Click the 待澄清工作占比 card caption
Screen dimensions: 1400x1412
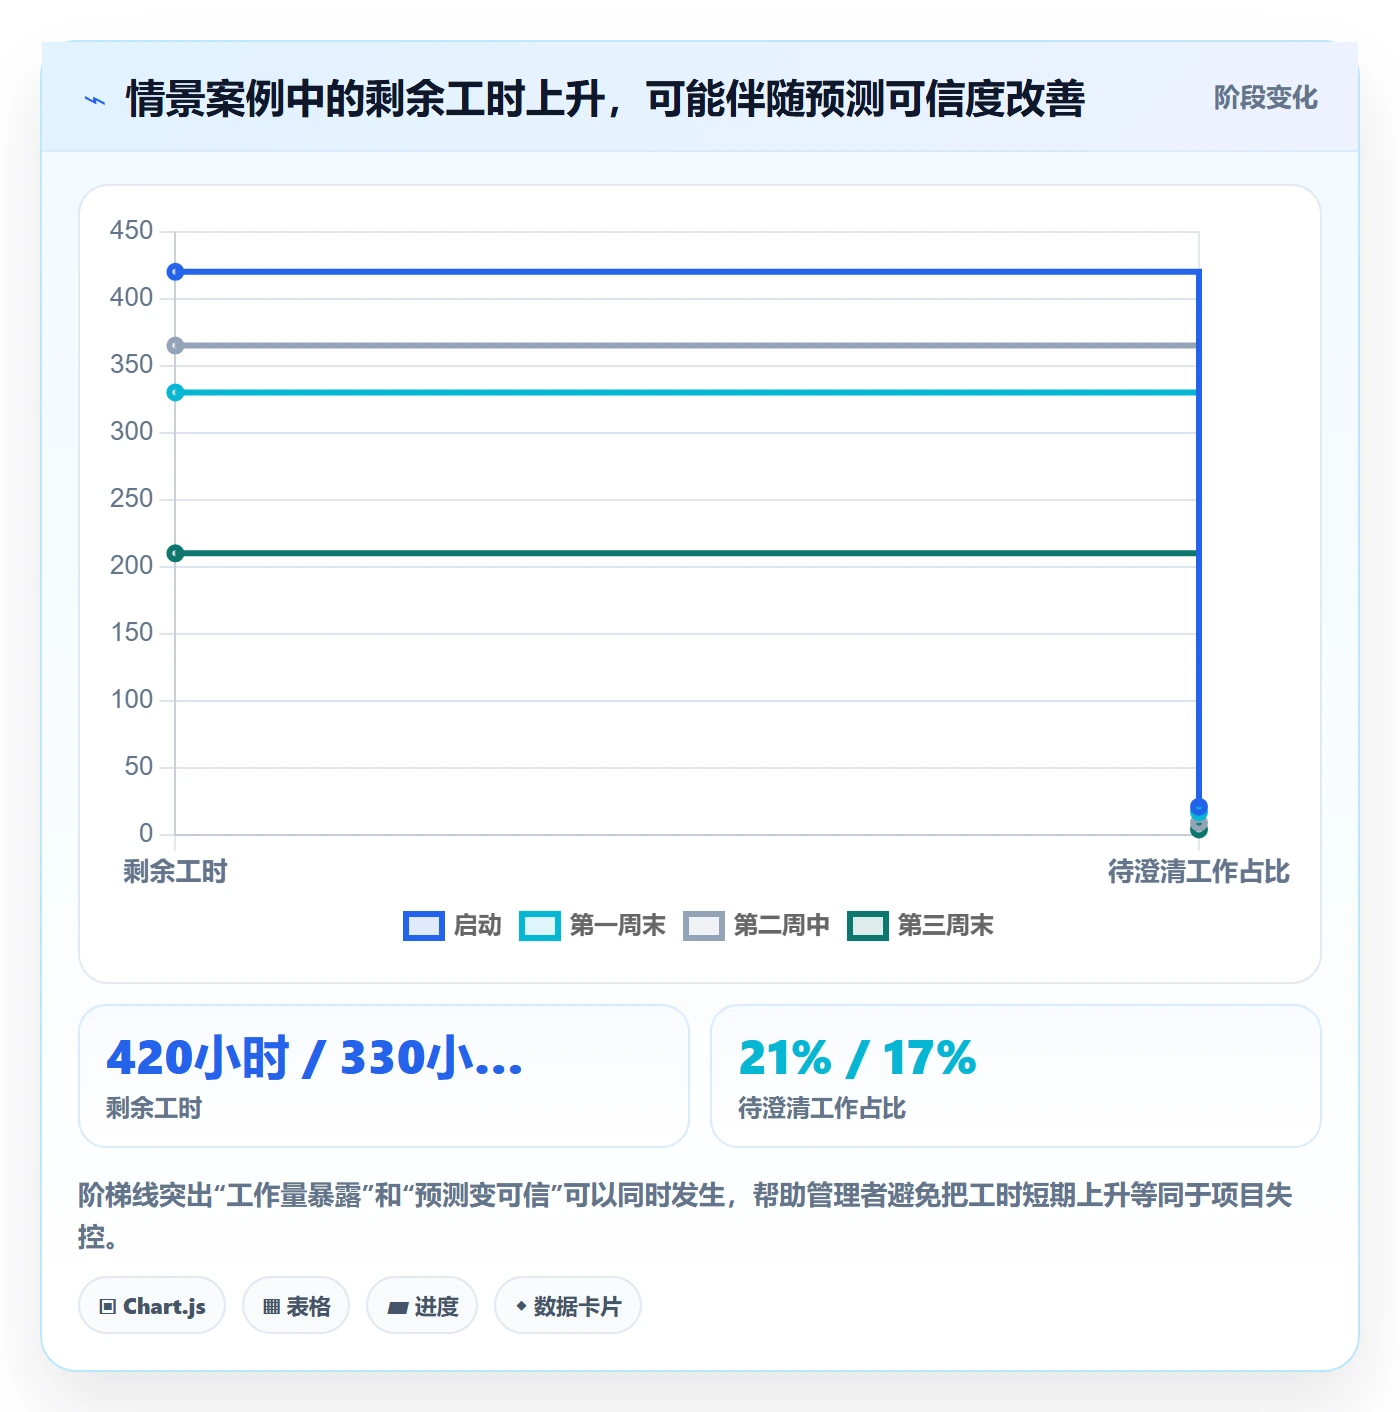click(822, 1108)
